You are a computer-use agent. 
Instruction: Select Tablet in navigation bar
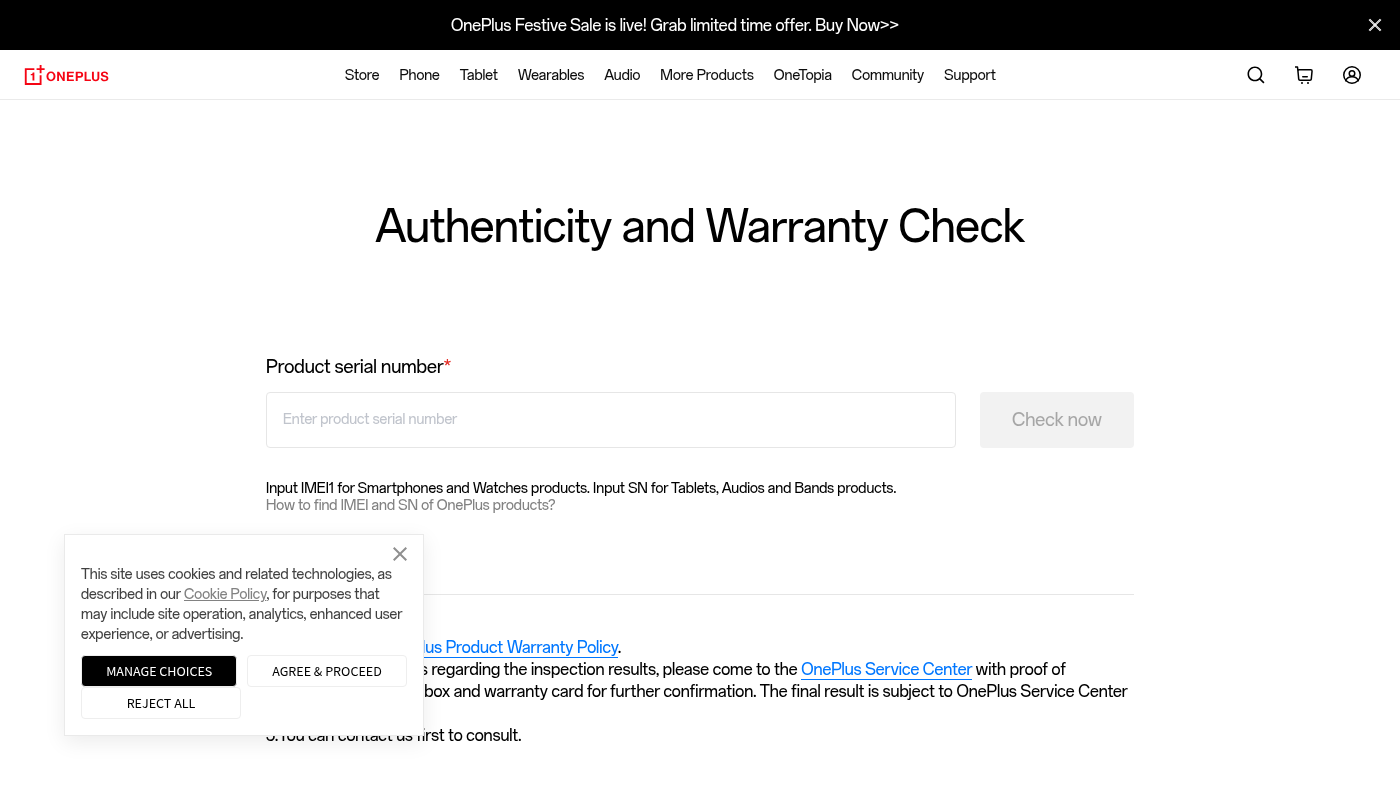(479, 75)
